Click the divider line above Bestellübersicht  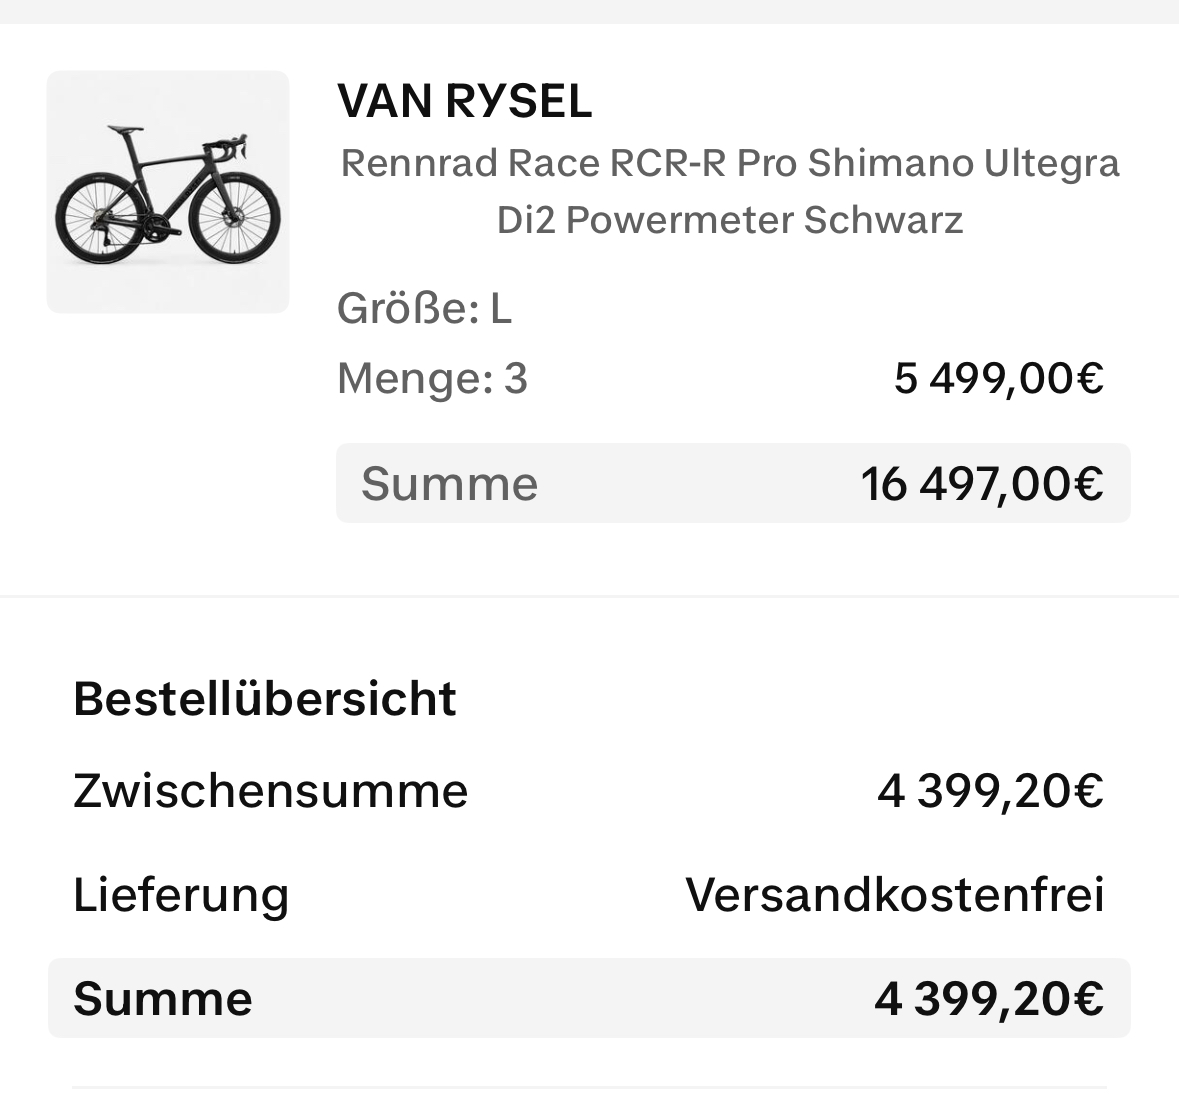pyautogui.click(x=589, y=597)
